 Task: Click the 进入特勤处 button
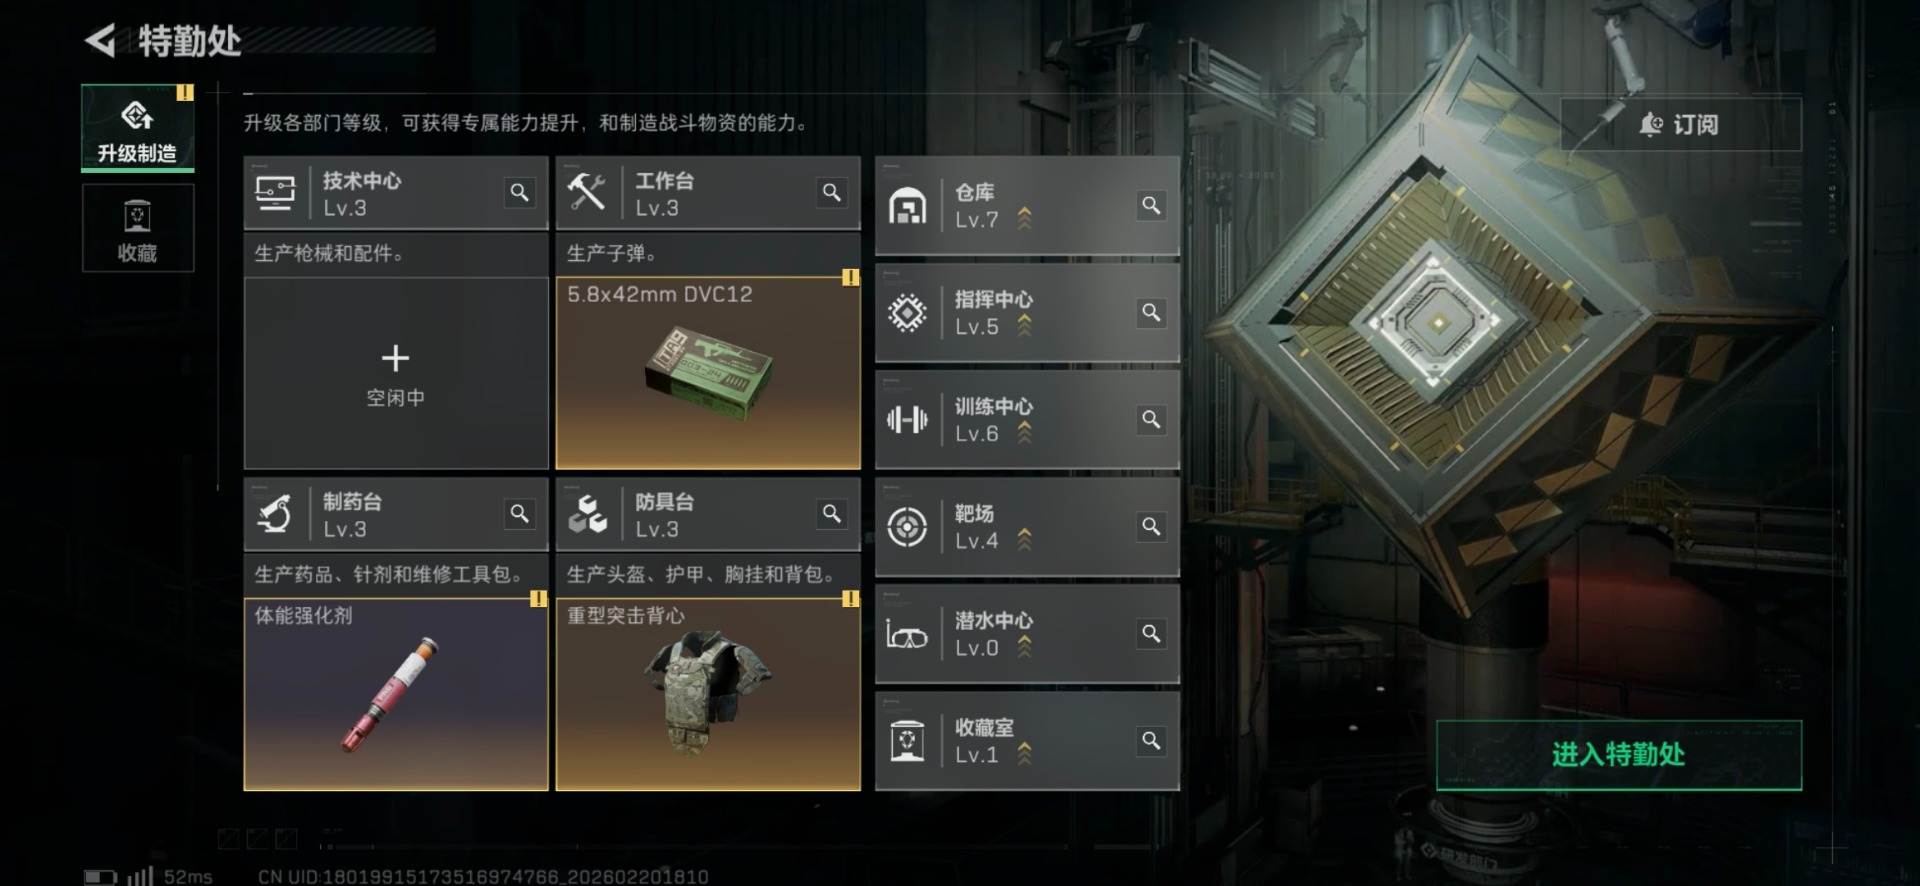coord(1619,755)
